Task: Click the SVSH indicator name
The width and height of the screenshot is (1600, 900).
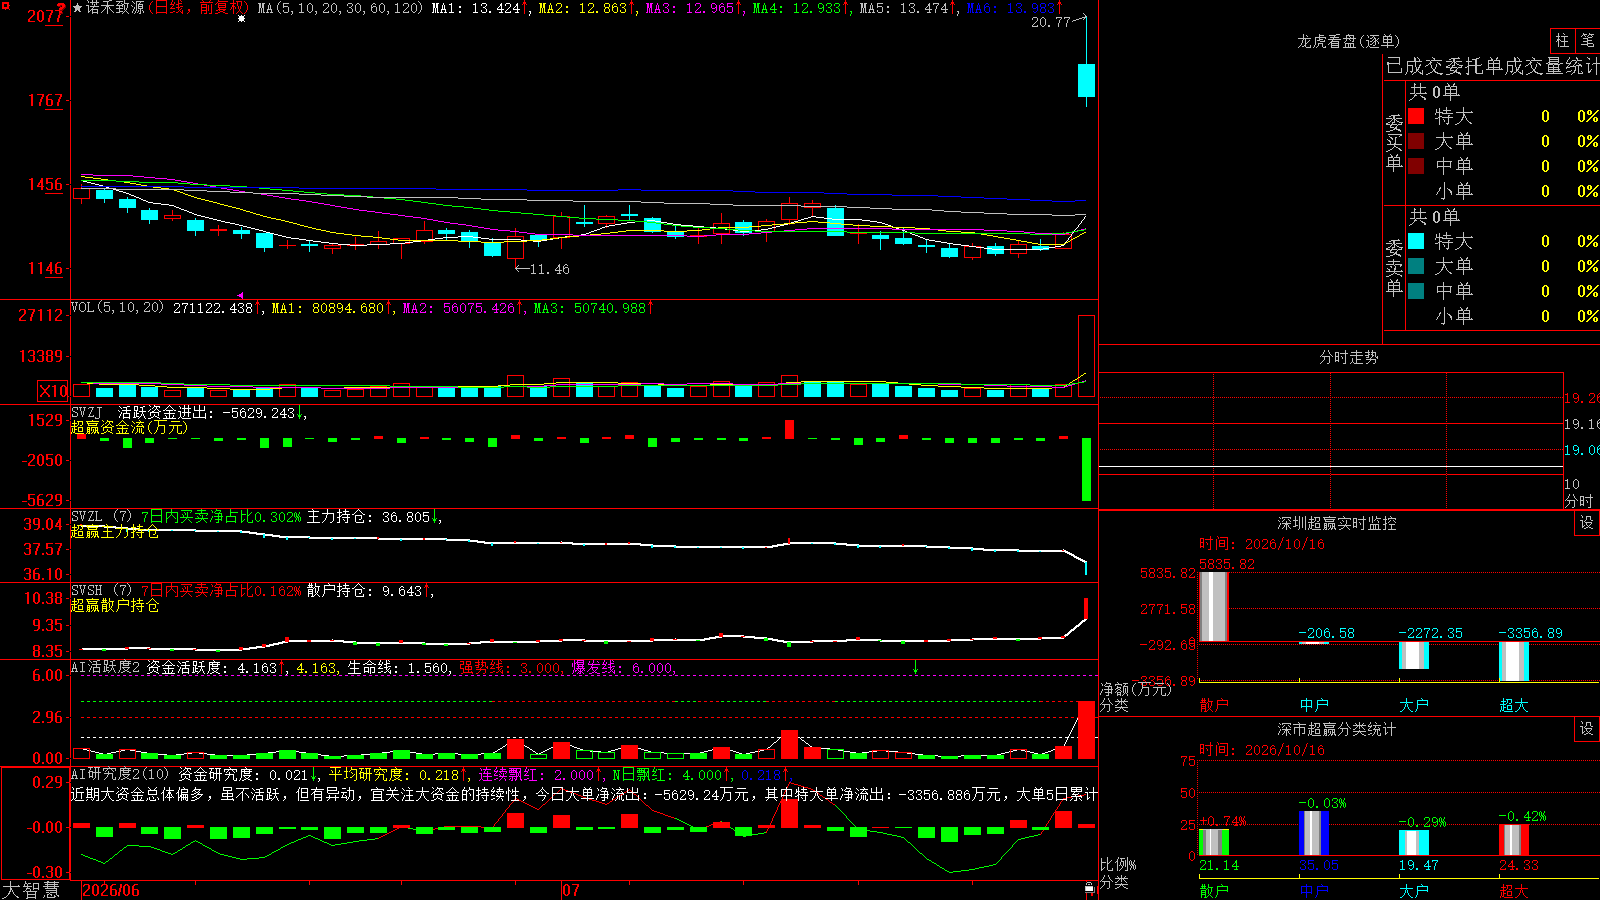Action: pos(87,591)
